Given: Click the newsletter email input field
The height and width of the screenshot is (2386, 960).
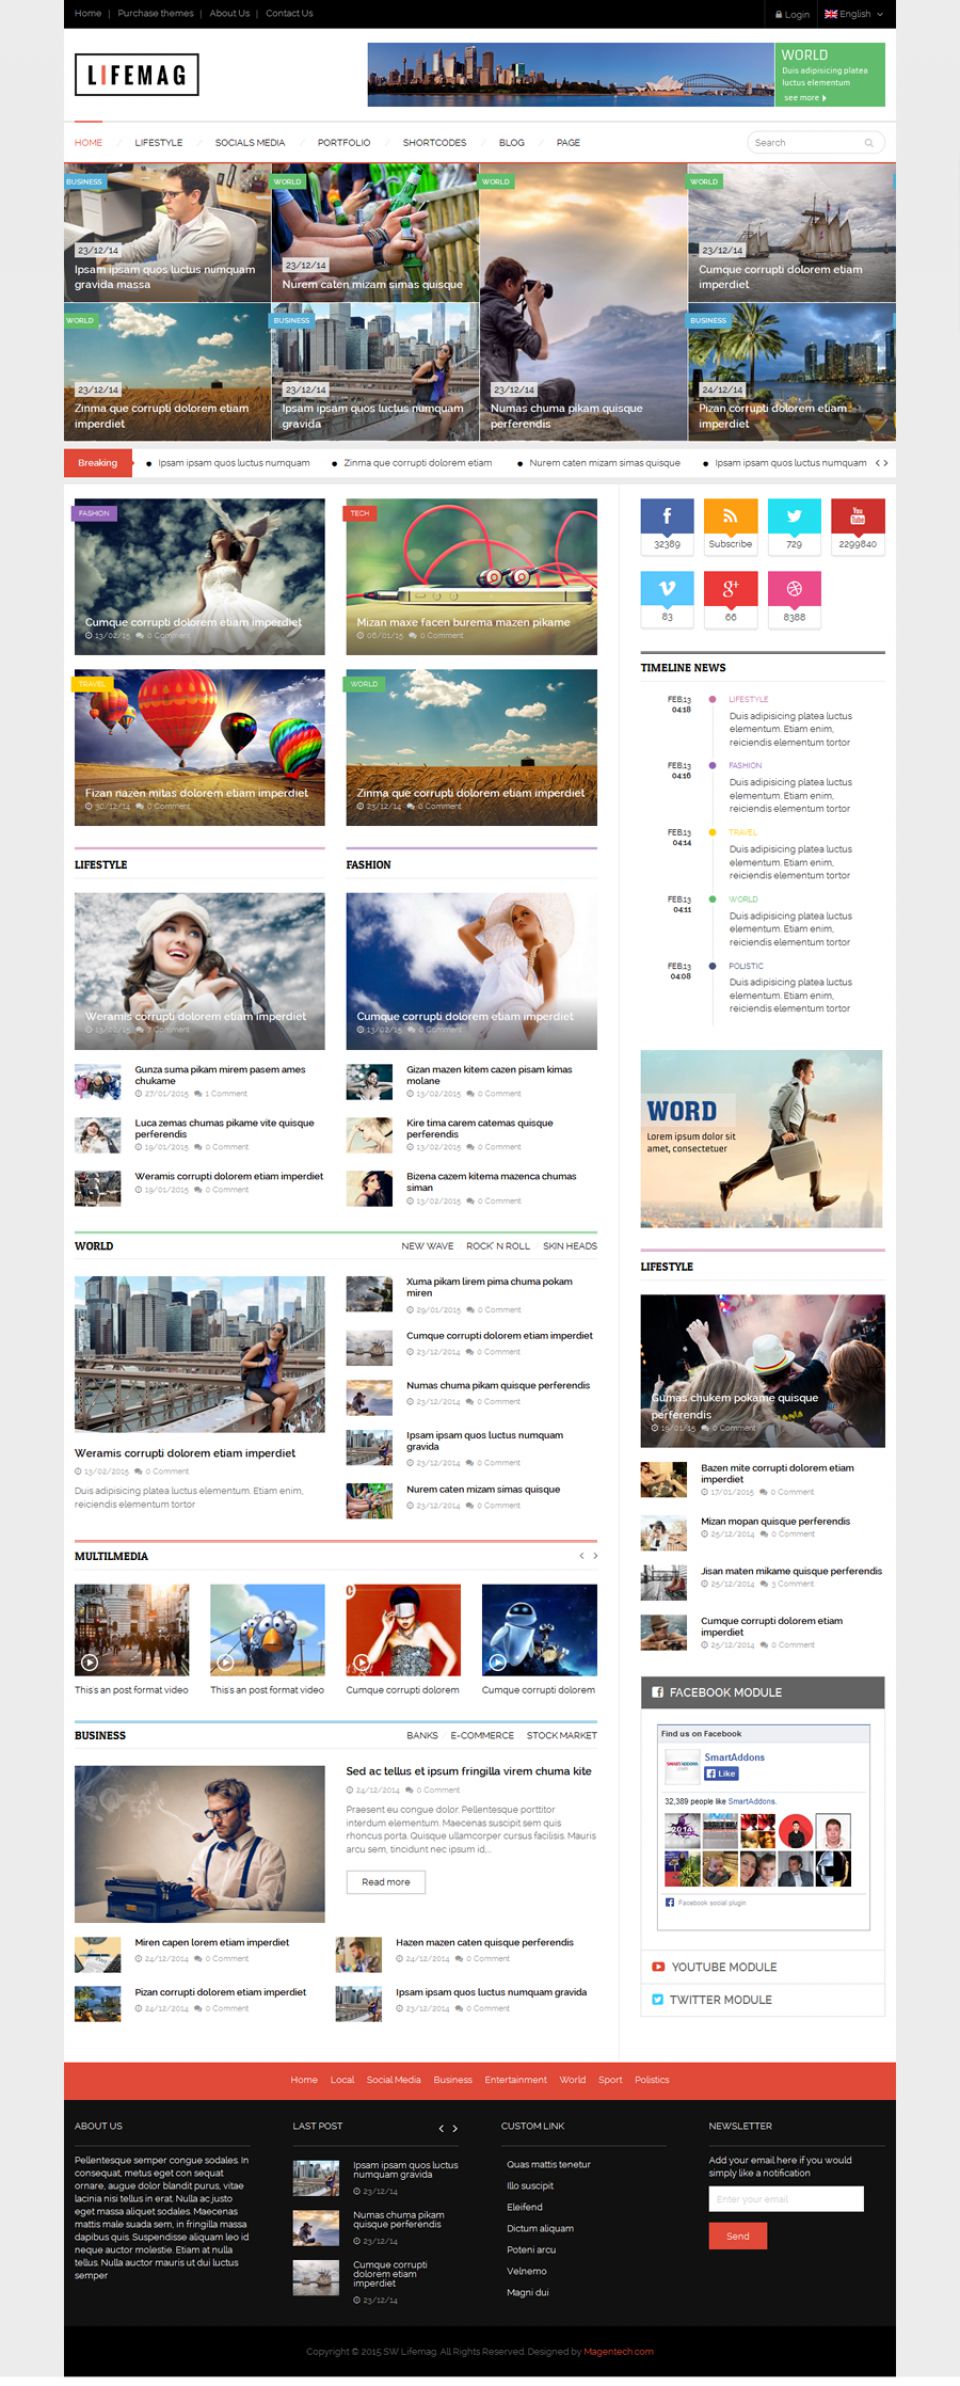Looking at the screenshot, I should tap(785, 2198).
